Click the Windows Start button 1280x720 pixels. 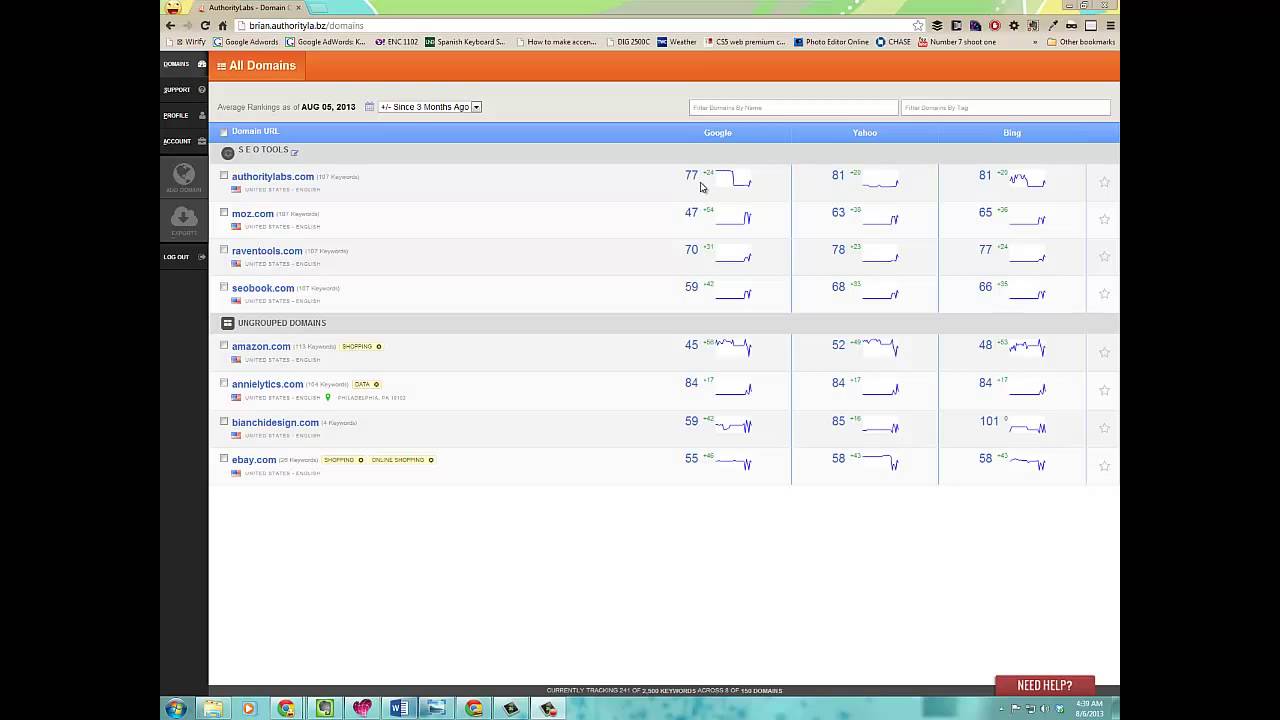(x=176, y=708)
